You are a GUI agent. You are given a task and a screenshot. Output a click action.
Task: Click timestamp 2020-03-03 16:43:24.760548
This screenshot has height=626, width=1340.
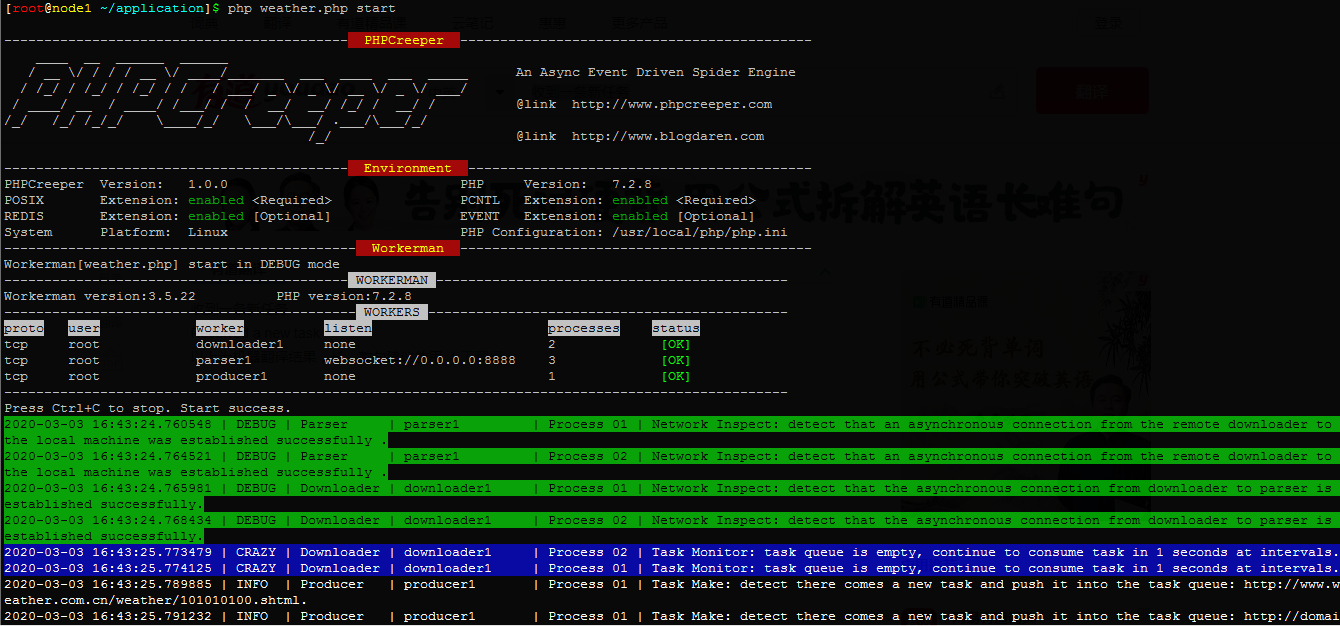coord(108,424)
